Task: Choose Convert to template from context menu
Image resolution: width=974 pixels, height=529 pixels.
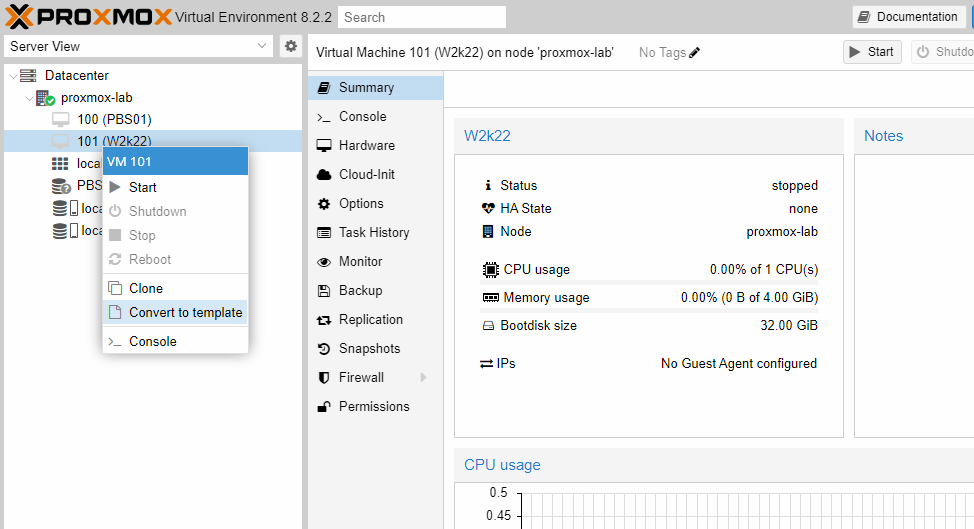Action: click(185, 313)
